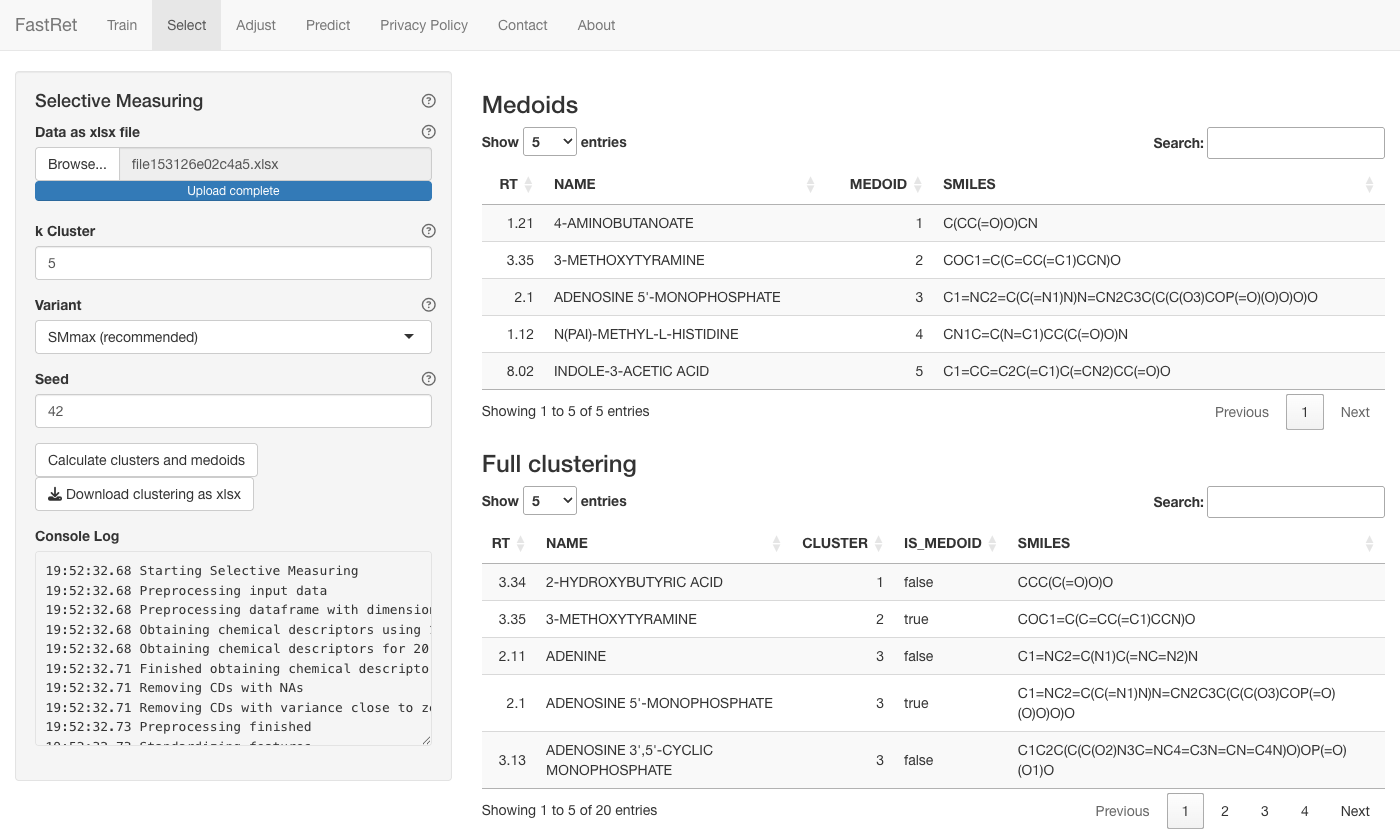Go to Contact page
The image size is (1400, 829).
coord(522,25)
